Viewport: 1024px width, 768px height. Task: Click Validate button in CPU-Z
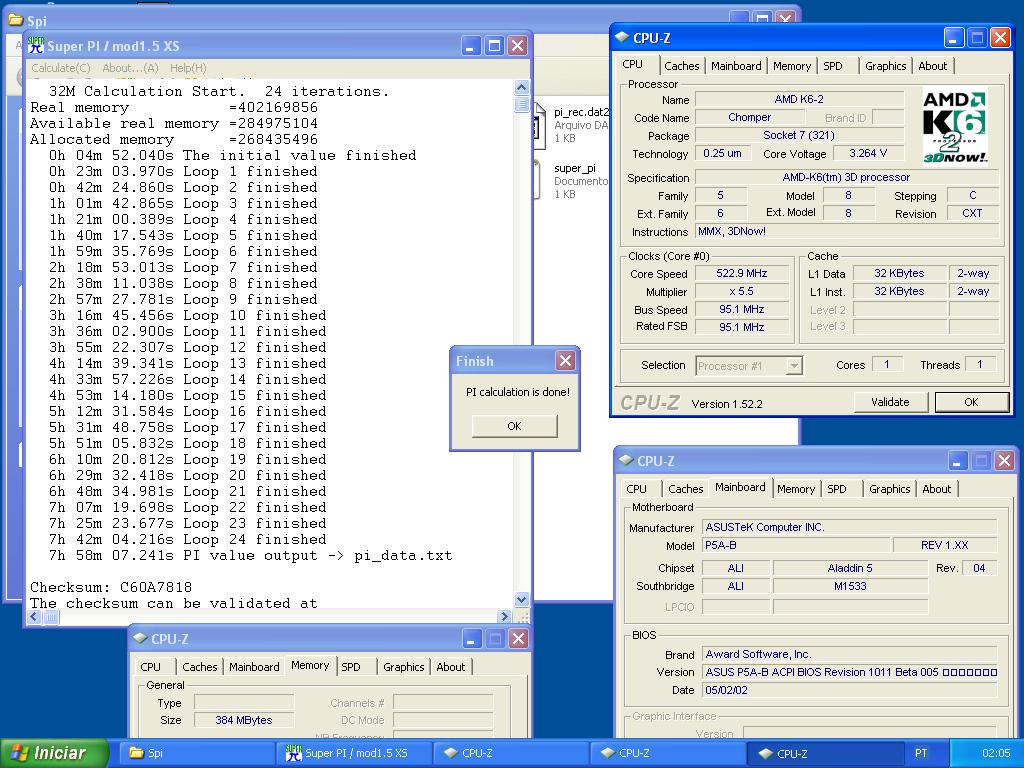[x=891, y=402]
